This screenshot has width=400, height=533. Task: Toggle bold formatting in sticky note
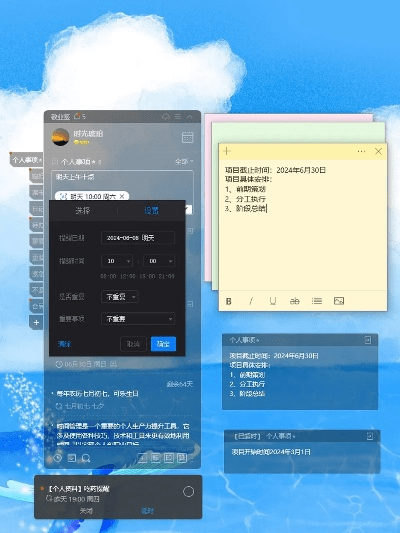[228, 301]
